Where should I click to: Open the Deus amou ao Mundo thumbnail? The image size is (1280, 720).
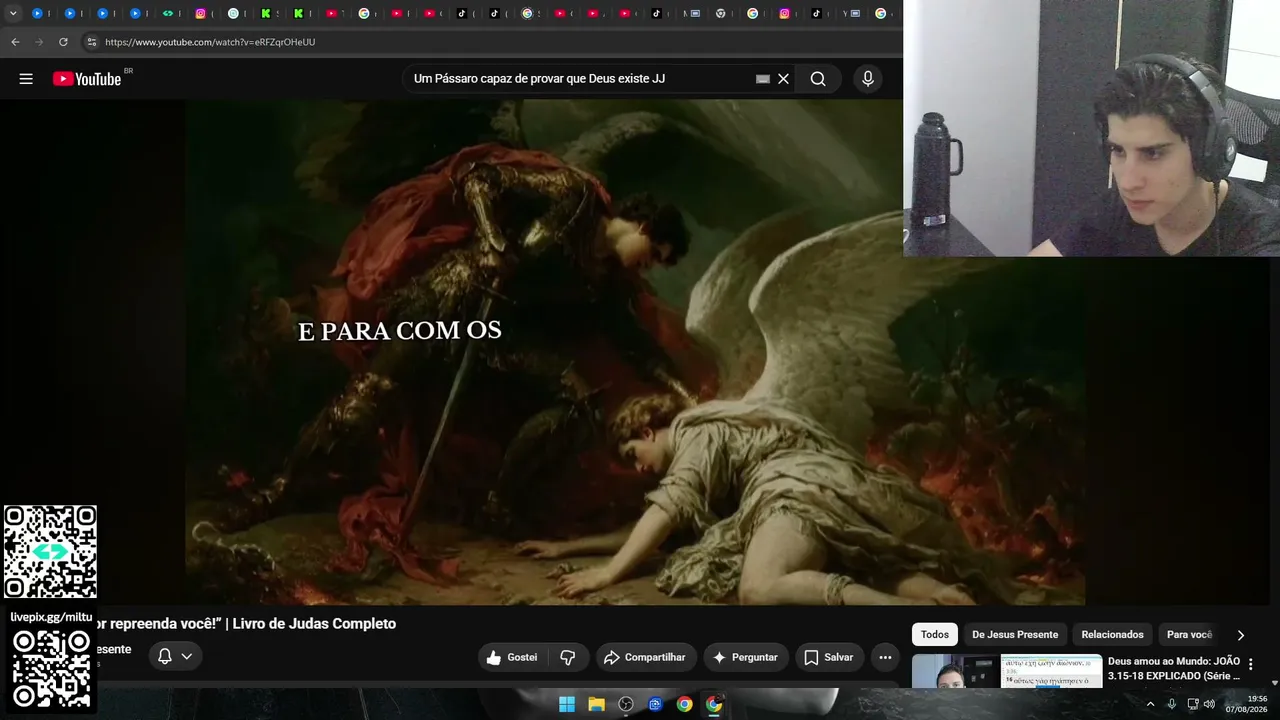1007,670
